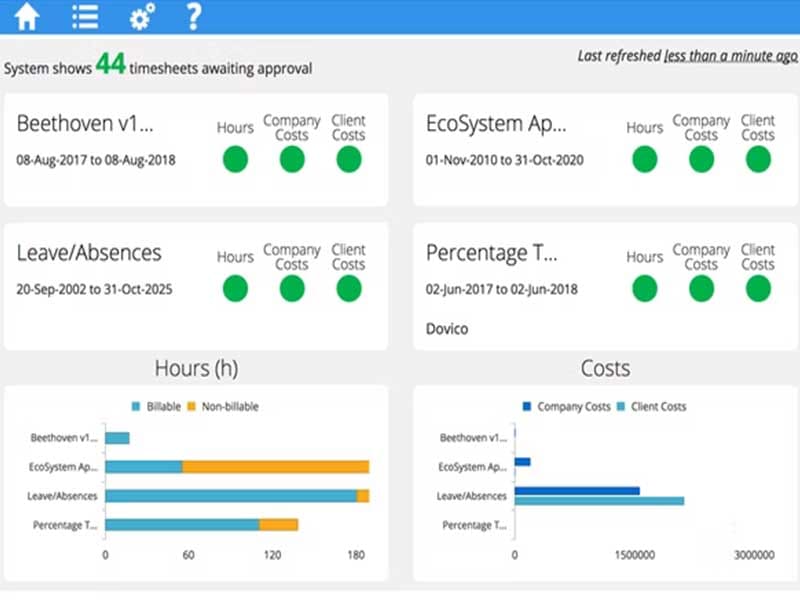This screenshot has width=800, height=600.
Task: Open the settings gear icon
Action: tap(140, 17)
